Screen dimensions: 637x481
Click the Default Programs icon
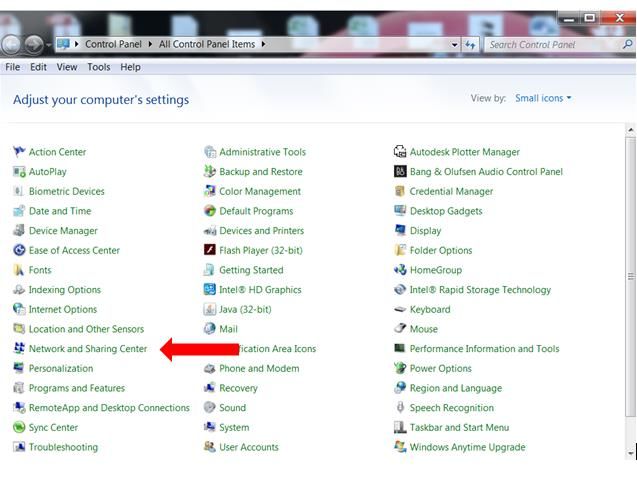210,211
